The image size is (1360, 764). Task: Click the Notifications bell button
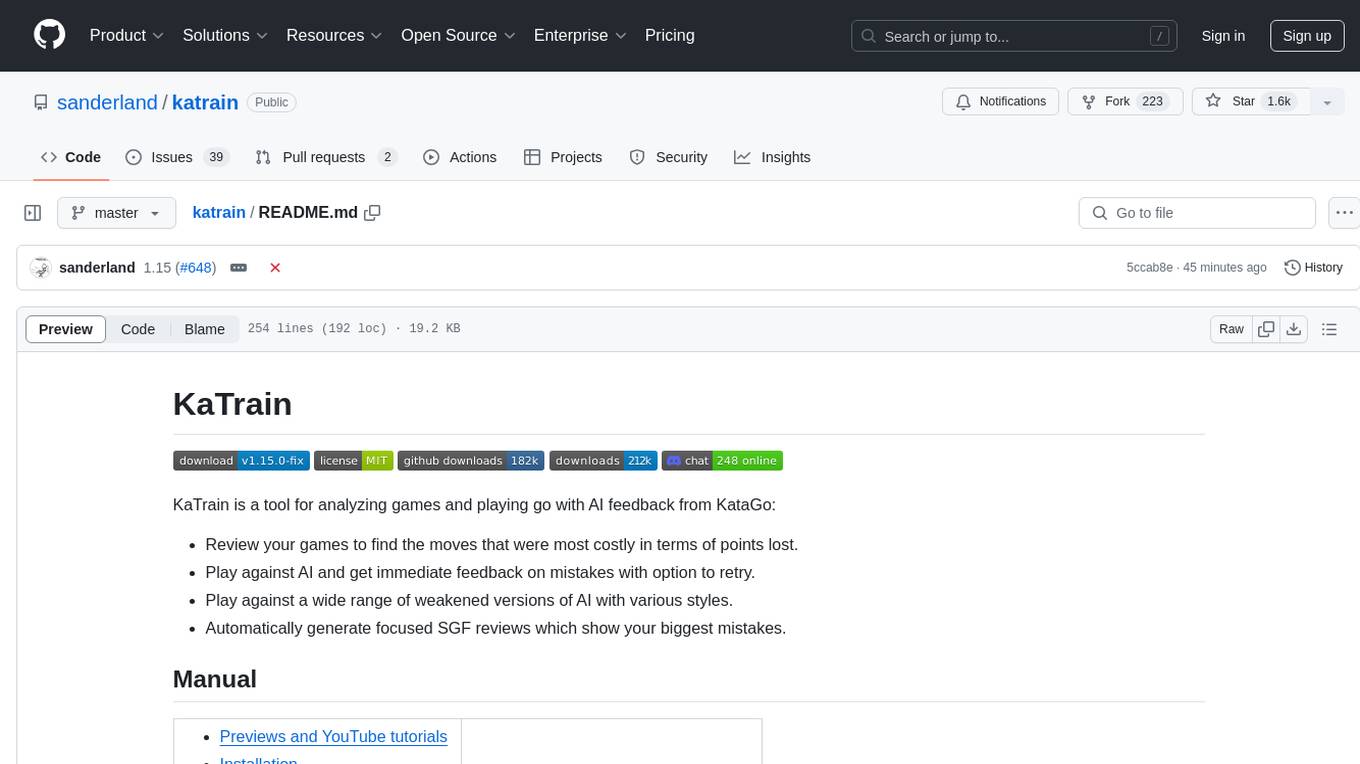pos(1001,102)
